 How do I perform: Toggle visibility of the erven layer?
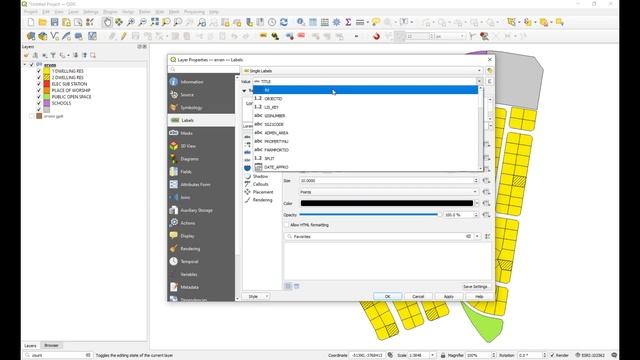(32, 64)
